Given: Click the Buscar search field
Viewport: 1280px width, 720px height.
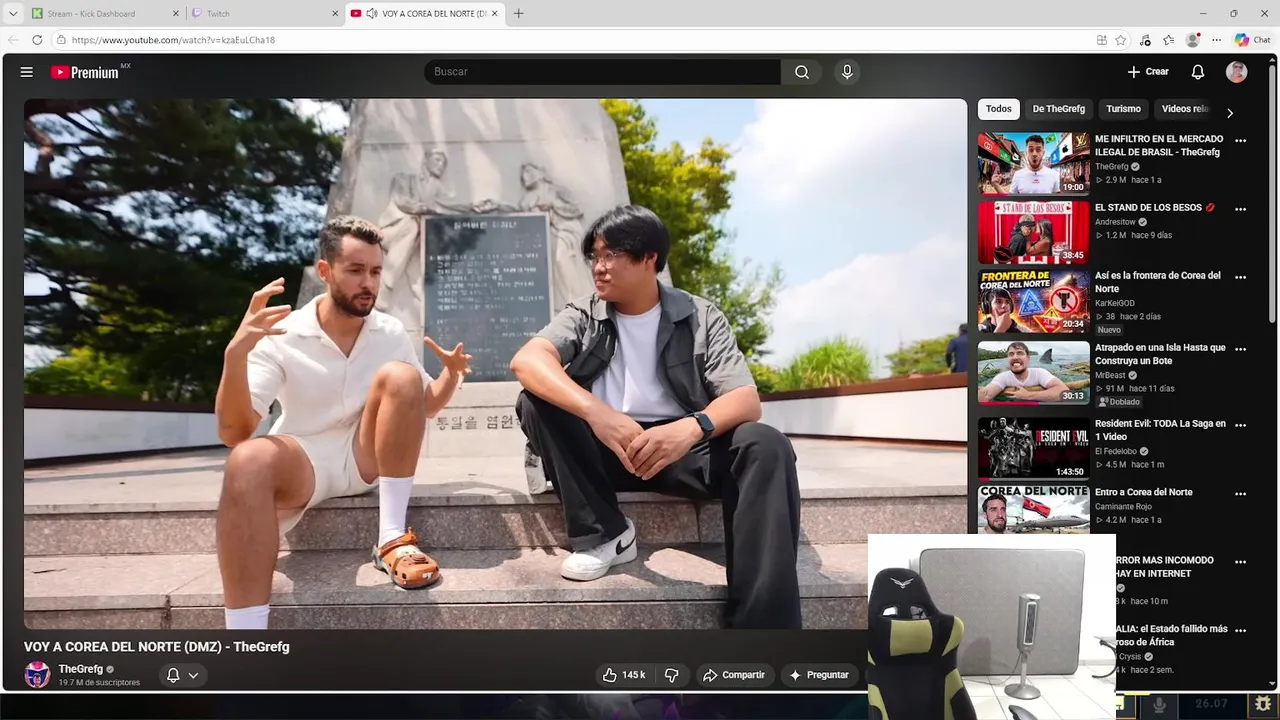Looking at the screenshot, I should (602, 72).
